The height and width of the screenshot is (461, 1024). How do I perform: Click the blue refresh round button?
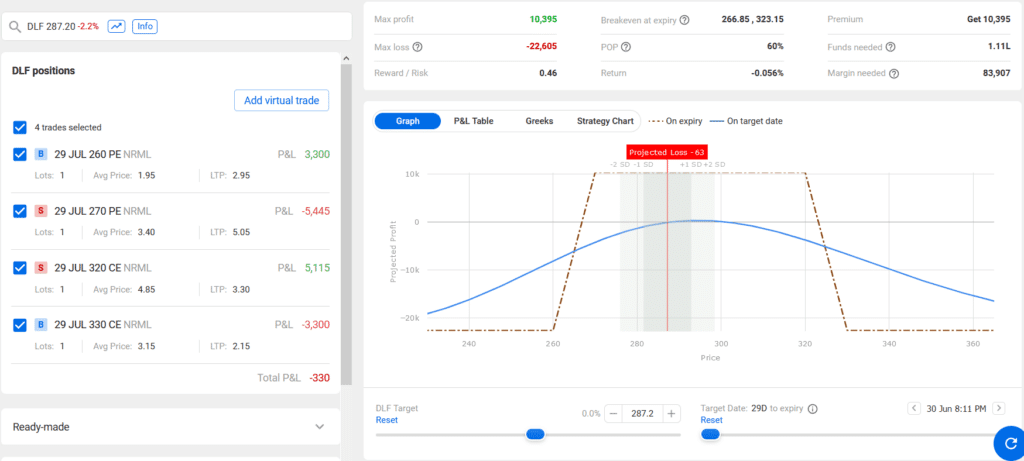pyautogui.click(x=1011, y=444)
